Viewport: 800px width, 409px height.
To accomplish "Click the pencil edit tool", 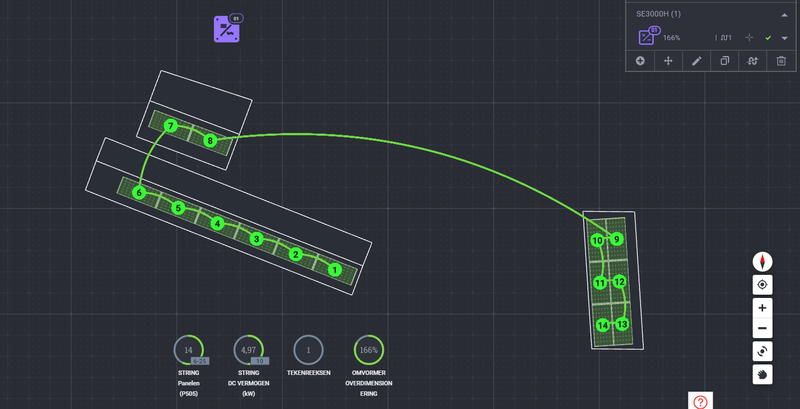I will pos(696,61).
